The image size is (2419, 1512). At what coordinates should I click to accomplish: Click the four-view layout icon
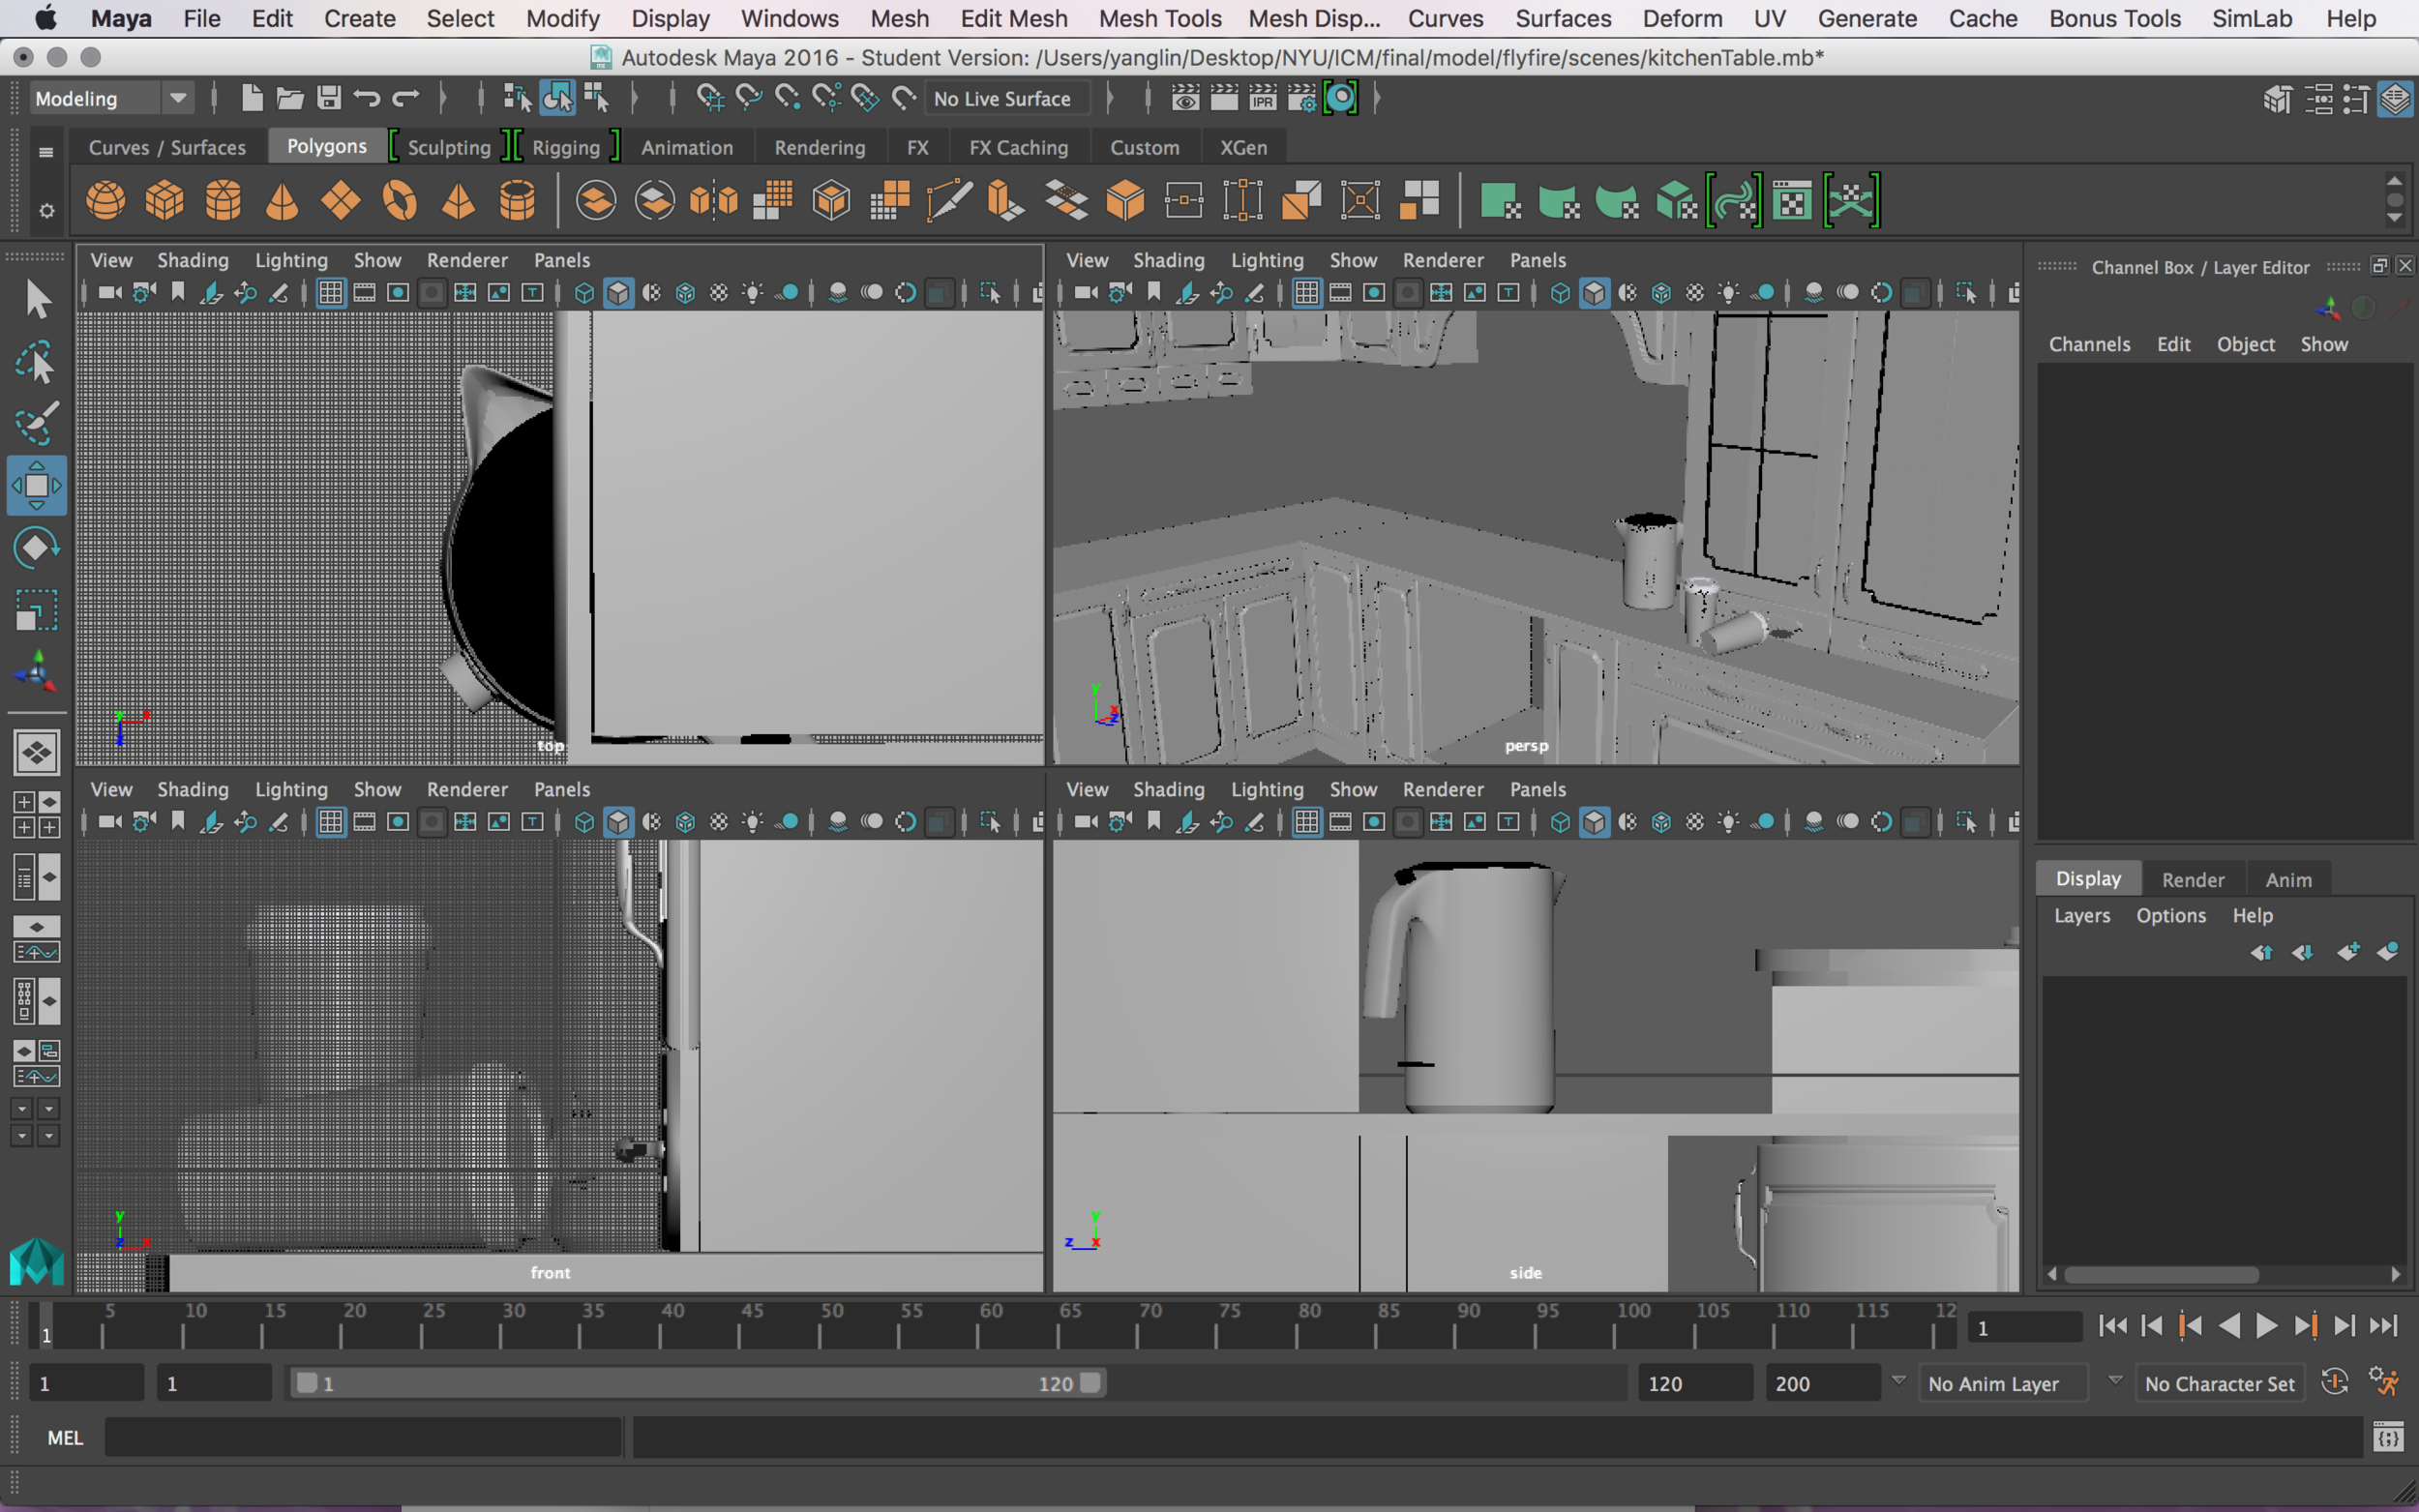37,815
